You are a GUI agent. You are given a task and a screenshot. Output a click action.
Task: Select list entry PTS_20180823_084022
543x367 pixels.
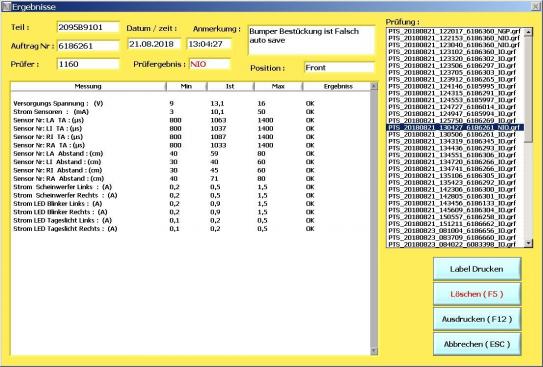coord(454,244)
